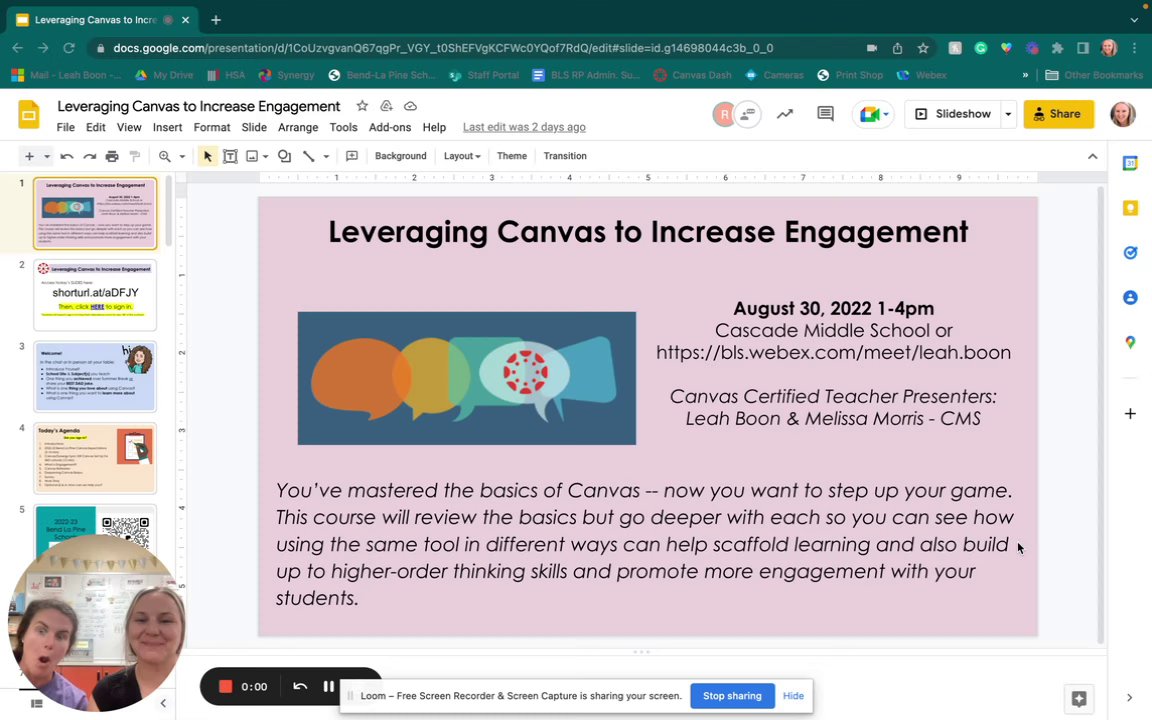The height and width of the screenshot is (720, 1152).
Task: Expand the zoom level dropdown arrow
Action: click(182, 156)
